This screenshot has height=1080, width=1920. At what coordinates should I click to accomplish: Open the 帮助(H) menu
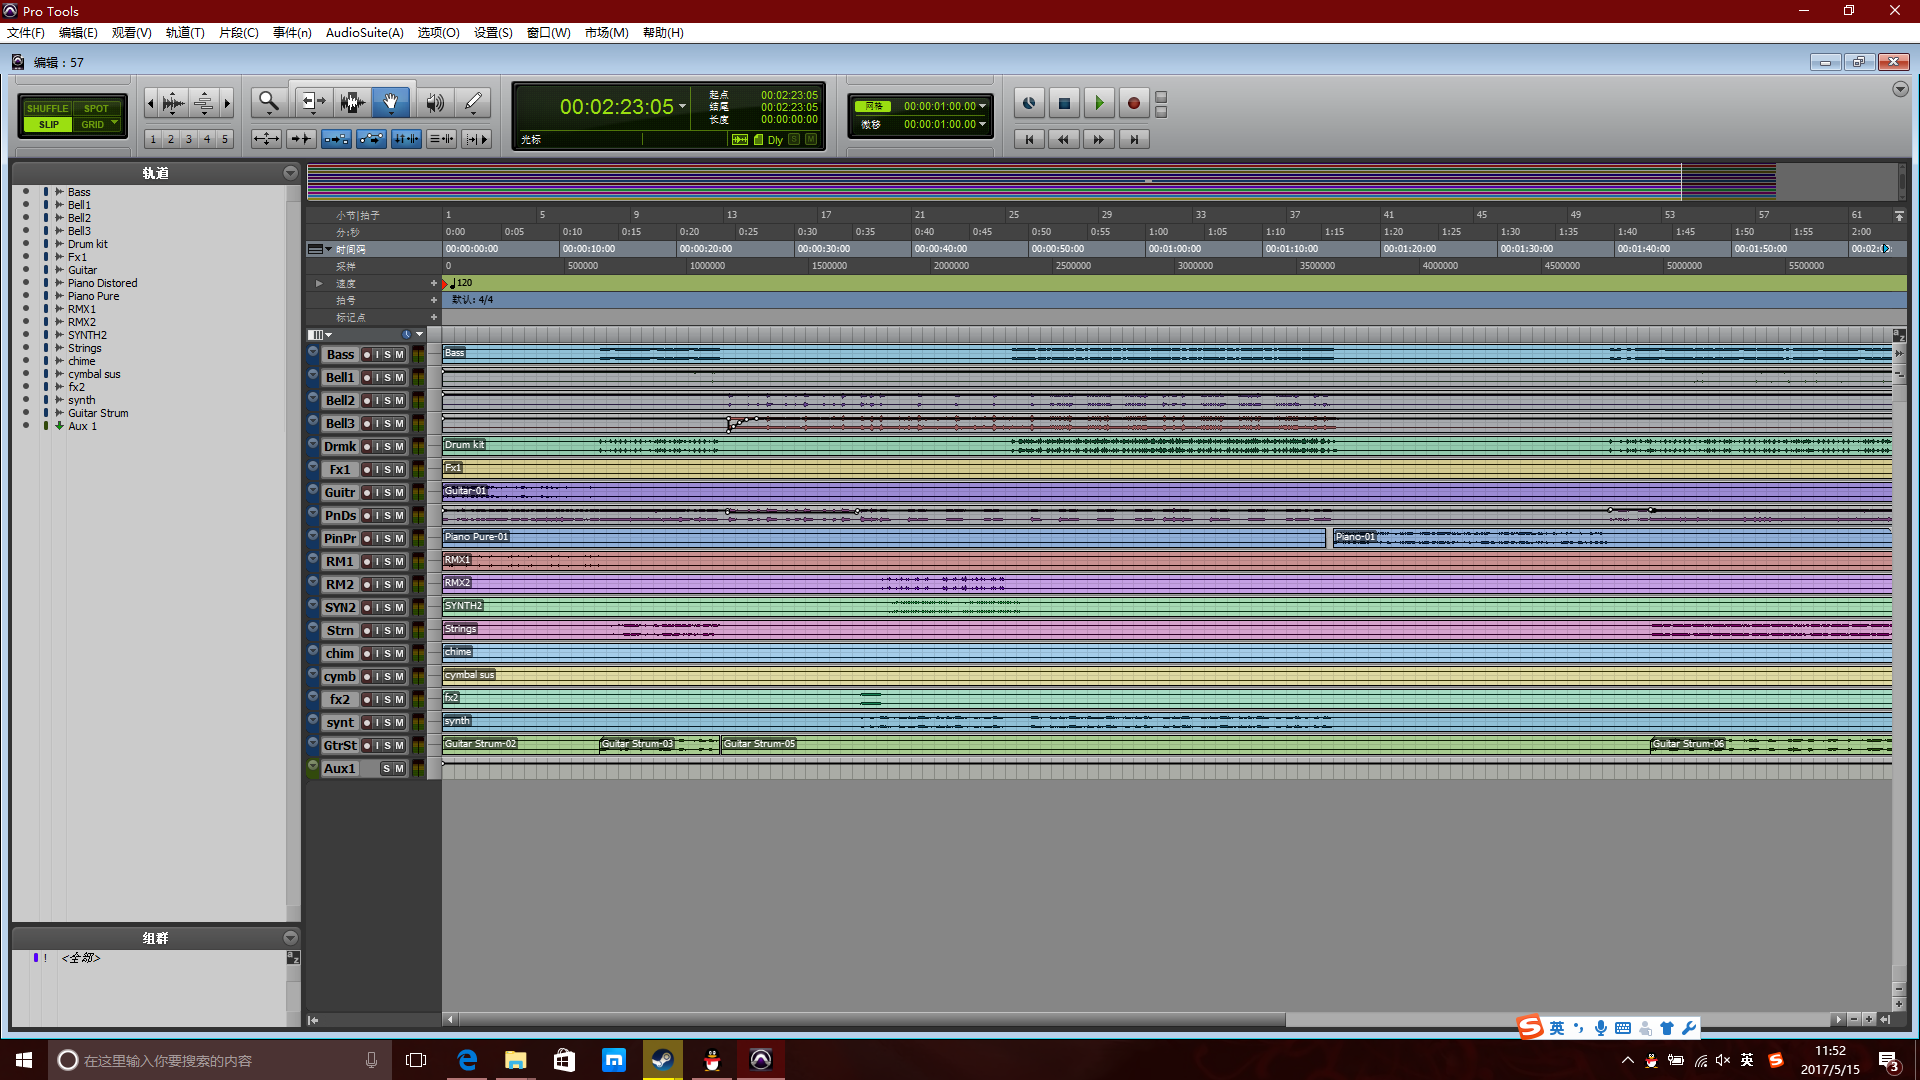[x=663, y=33]
